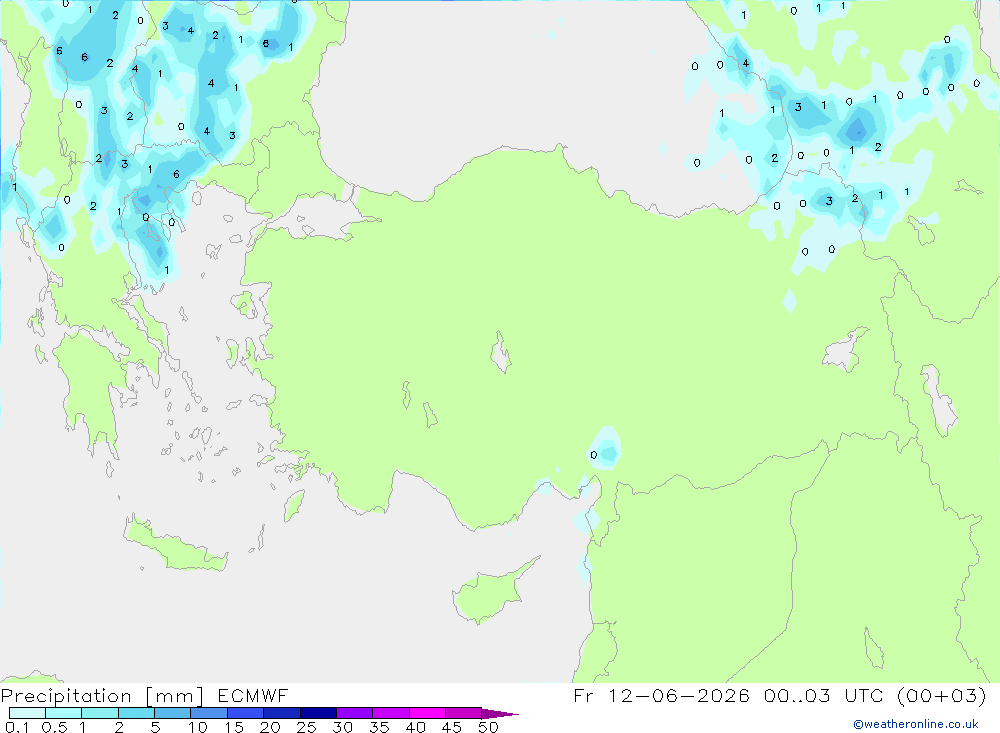Screen dimensions: 1000x733
Task: Select the 5–10 mm legend color swatch
Action: [x=172, y=713]
